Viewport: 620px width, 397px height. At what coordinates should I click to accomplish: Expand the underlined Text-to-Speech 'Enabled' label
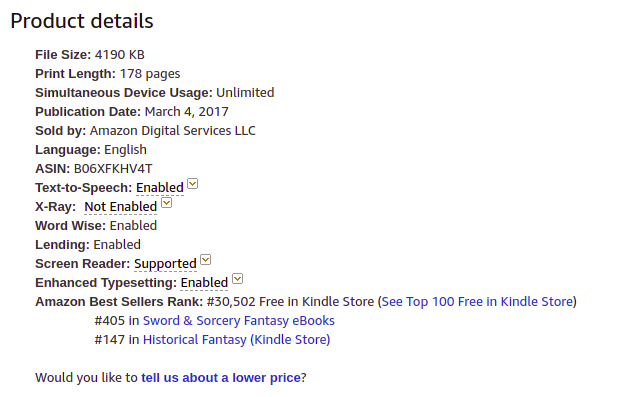pos(160,187)
